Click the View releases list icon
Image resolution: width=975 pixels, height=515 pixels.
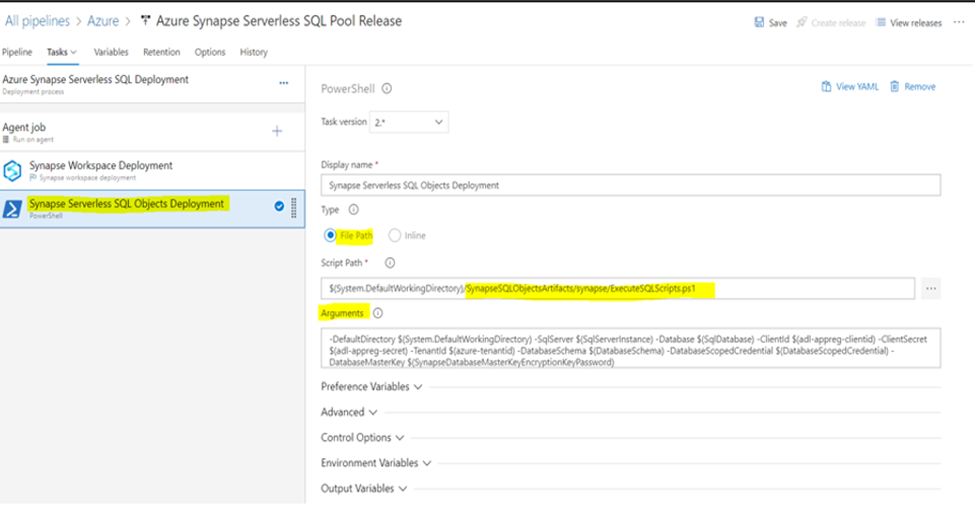point(880,22)
